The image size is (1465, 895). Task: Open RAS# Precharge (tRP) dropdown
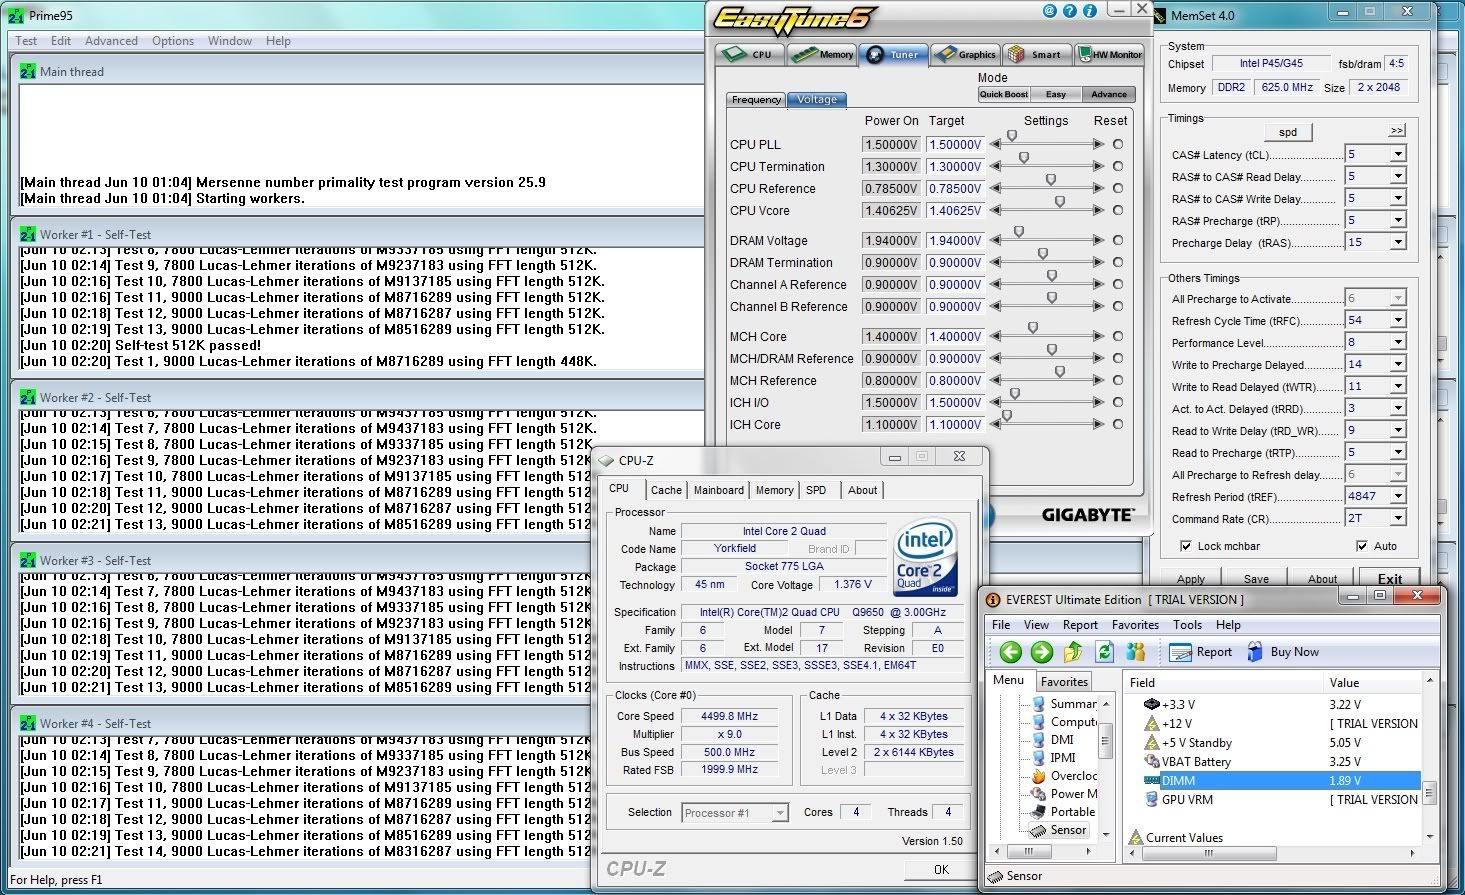1398,220
